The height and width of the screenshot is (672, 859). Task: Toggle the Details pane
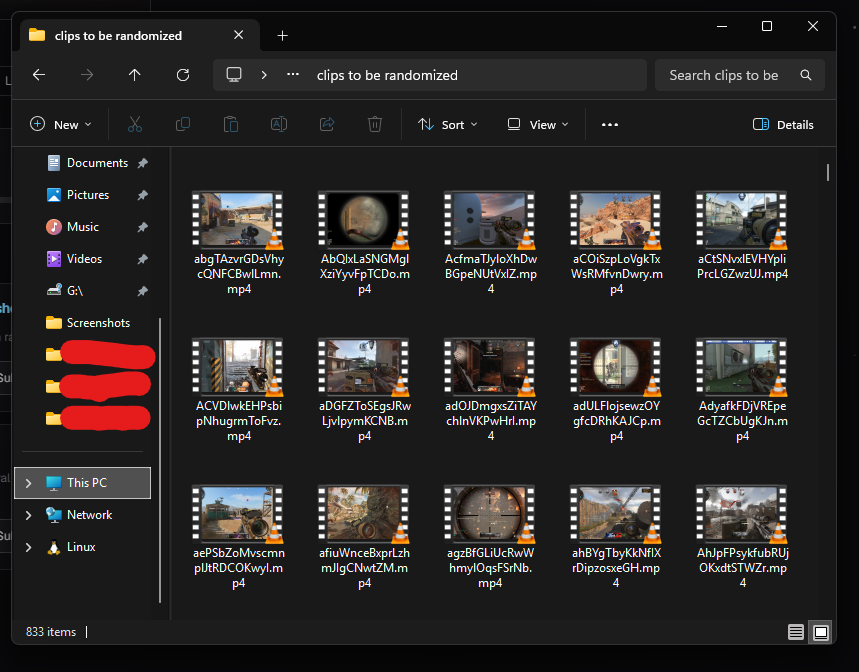click(x=783, y=124)
